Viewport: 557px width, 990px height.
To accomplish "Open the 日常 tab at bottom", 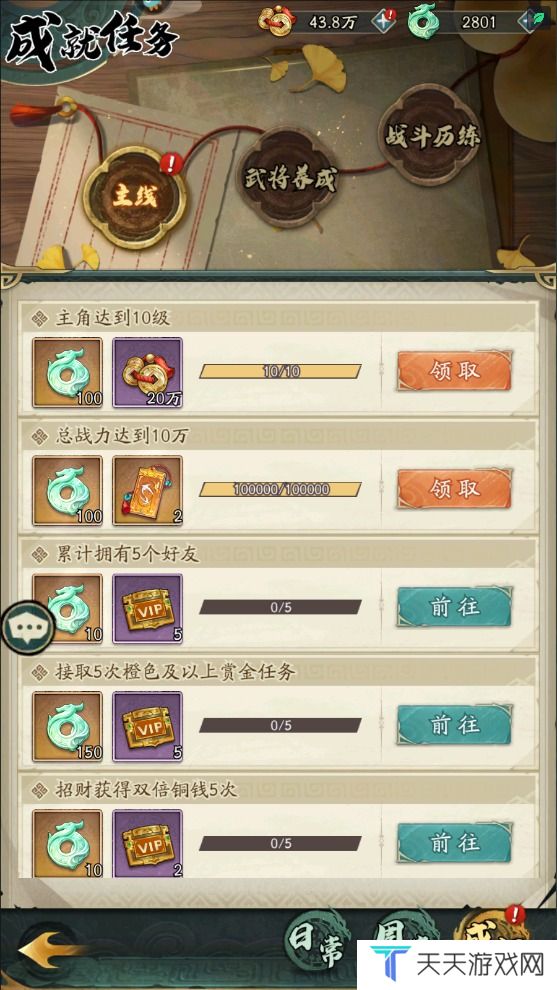I will 314,946.
